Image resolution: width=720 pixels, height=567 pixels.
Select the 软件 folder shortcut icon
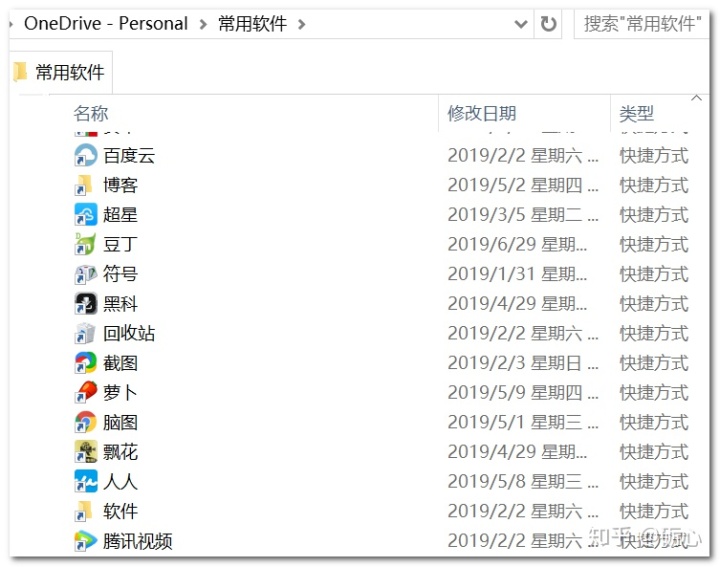[86, 511]
